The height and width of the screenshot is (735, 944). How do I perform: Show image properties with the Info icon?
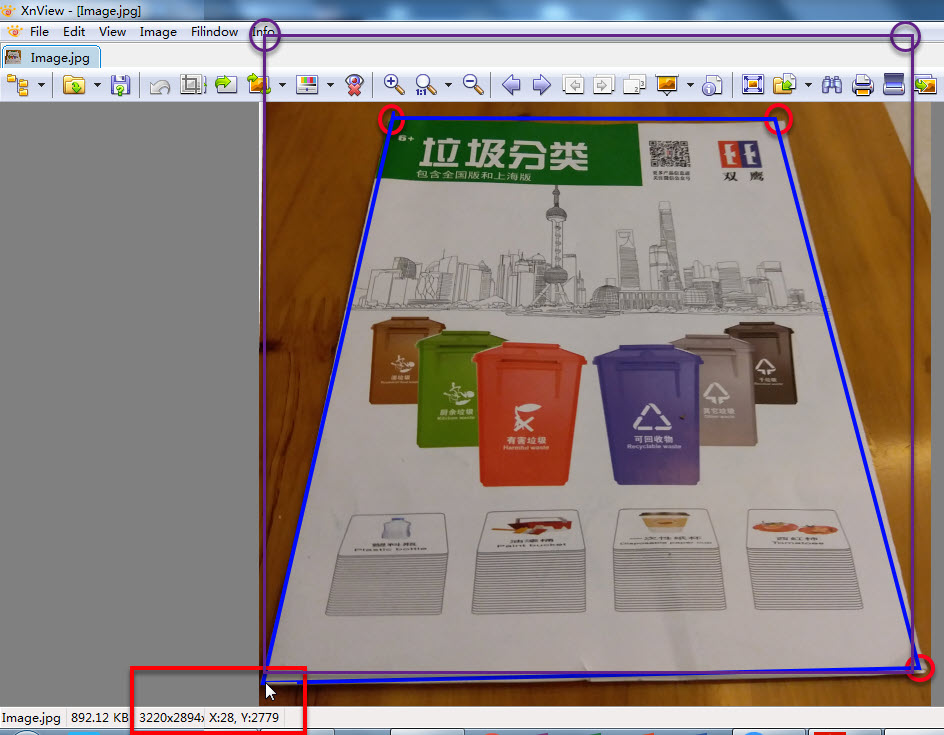click(711, 84)
